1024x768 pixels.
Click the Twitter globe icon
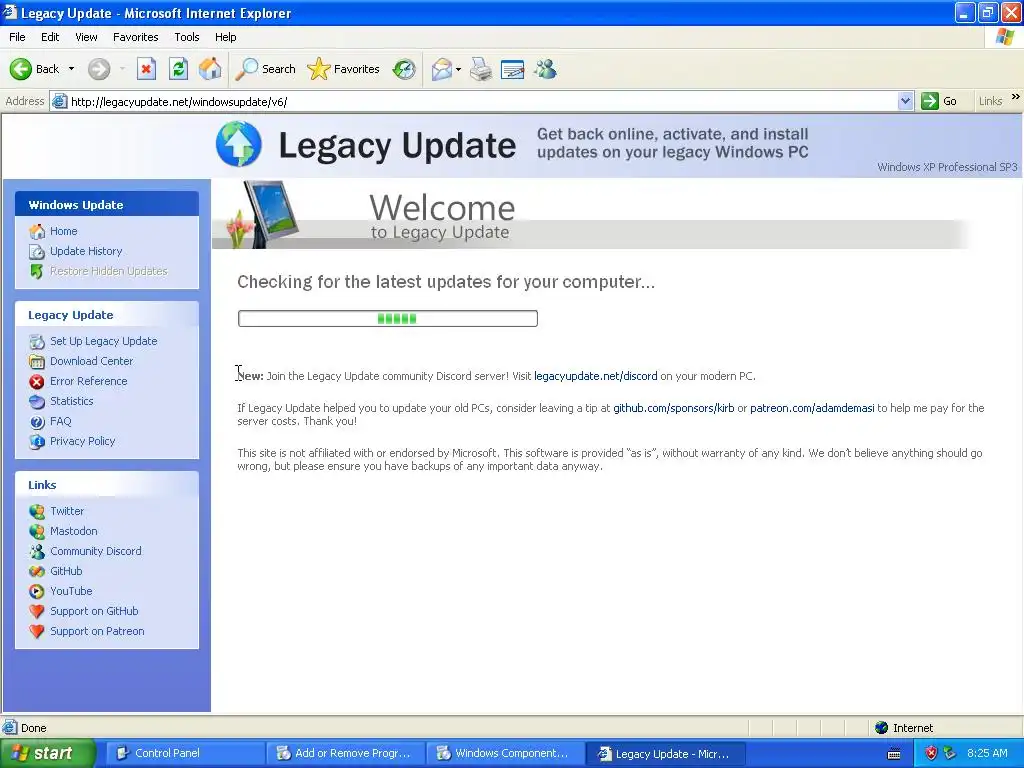37,511
